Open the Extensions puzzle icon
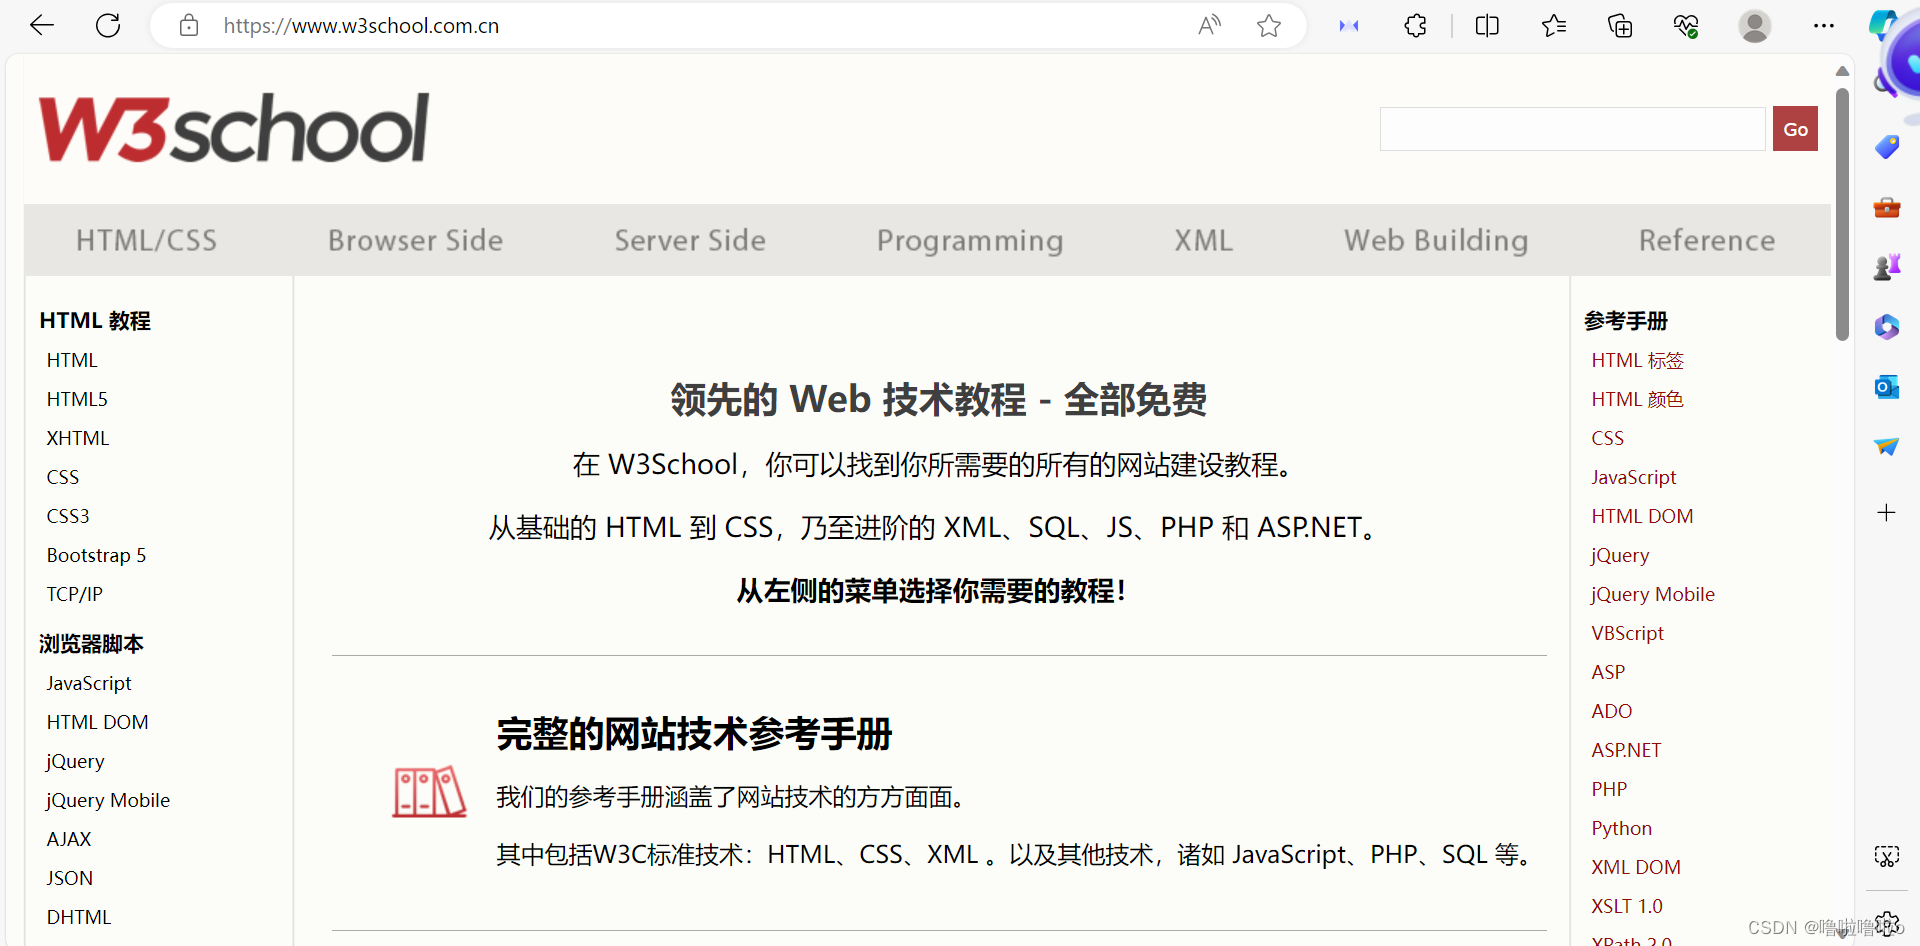This screenshot has width=1920, height=946. pyautogui.click(x=1415, y=25)
